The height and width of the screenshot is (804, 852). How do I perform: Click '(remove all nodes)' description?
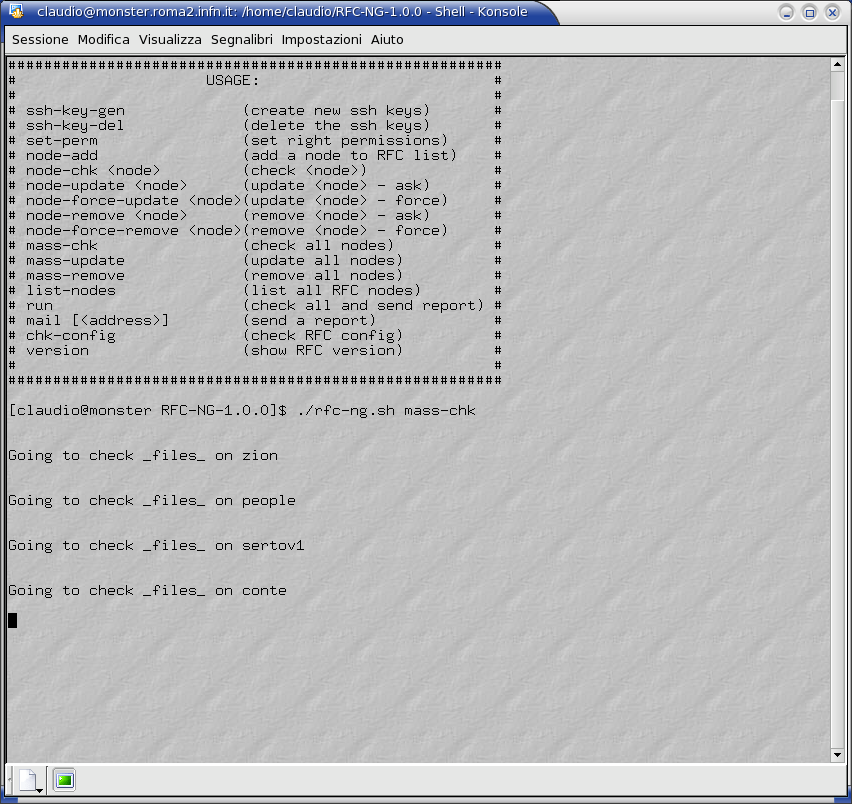point(323,275)
